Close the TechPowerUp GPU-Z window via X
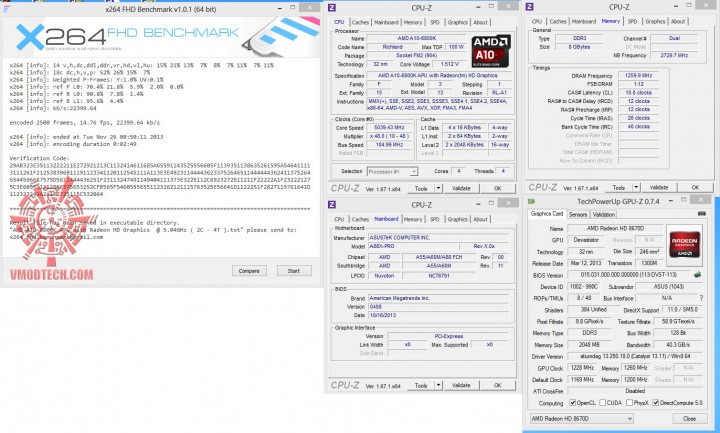Viewport: 720px width, 433px height. pos(700,200)
